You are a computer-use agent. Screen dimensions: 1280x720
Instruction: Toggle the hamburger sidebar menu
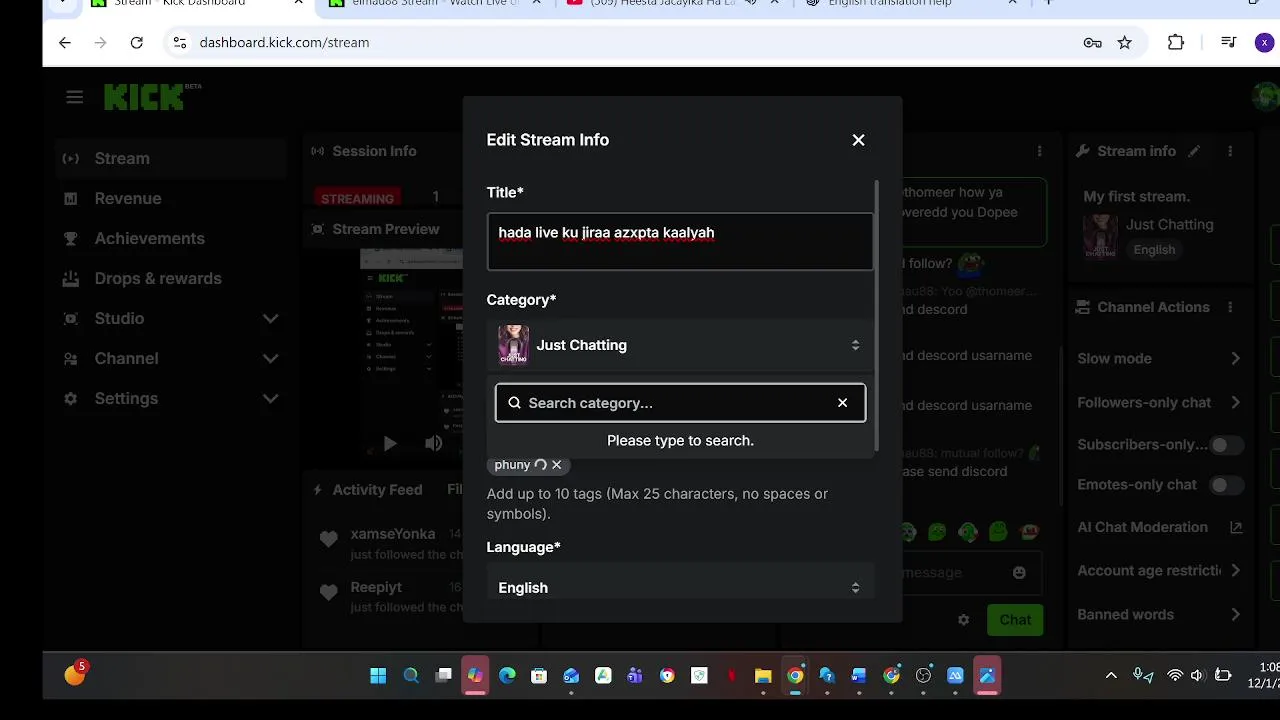(x=74, y=97)
